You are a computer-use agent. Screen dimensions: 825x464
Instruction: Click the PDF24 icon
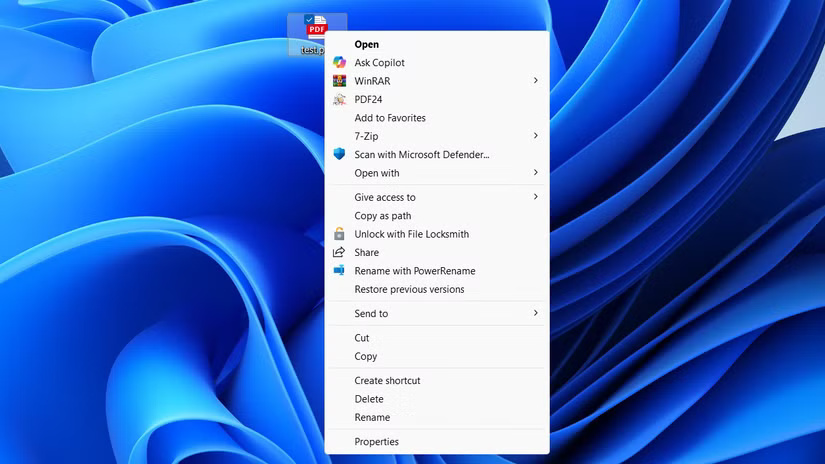click(340, 99)
